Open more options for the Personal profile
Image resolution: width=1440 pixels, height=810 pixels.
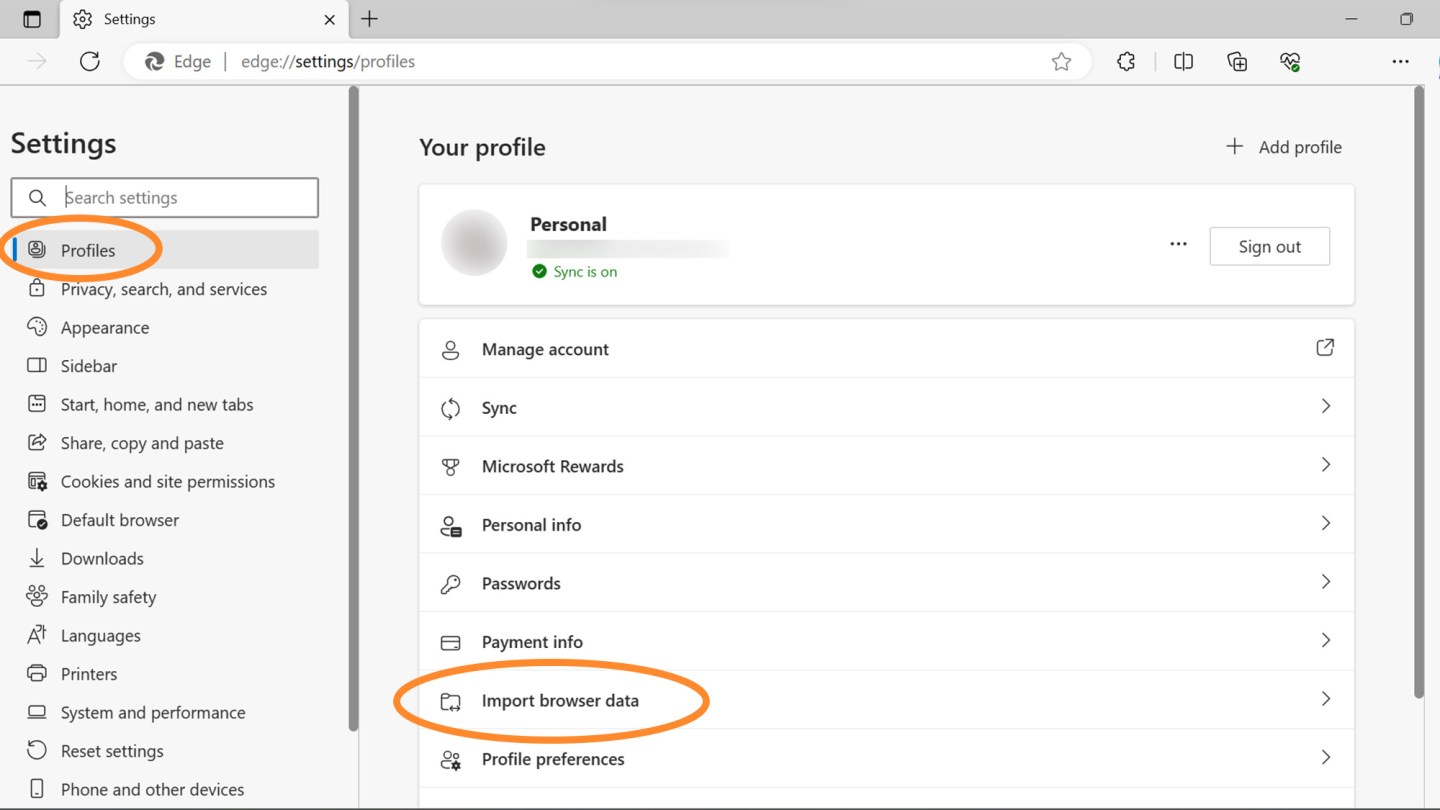tap(1178, 243)
